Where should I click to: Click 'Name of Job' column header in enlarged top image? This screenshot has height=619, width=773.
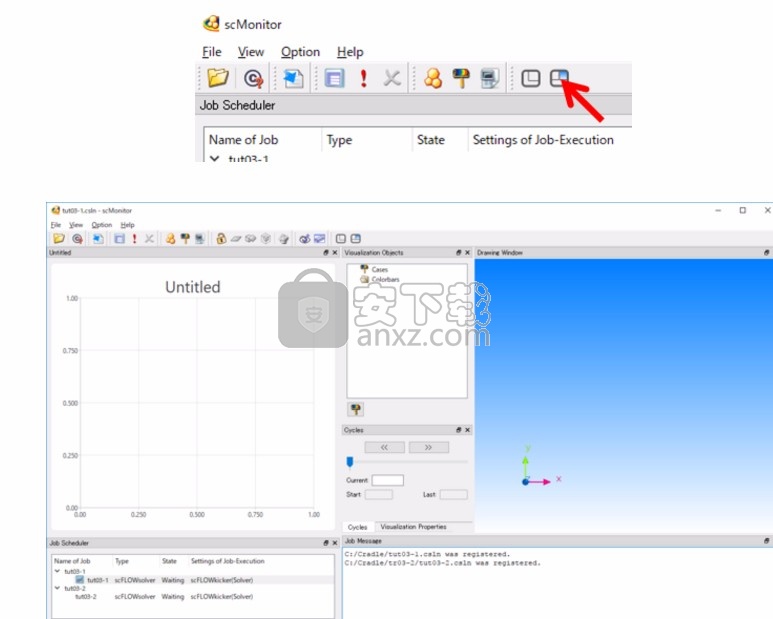(x=244, y=140)
